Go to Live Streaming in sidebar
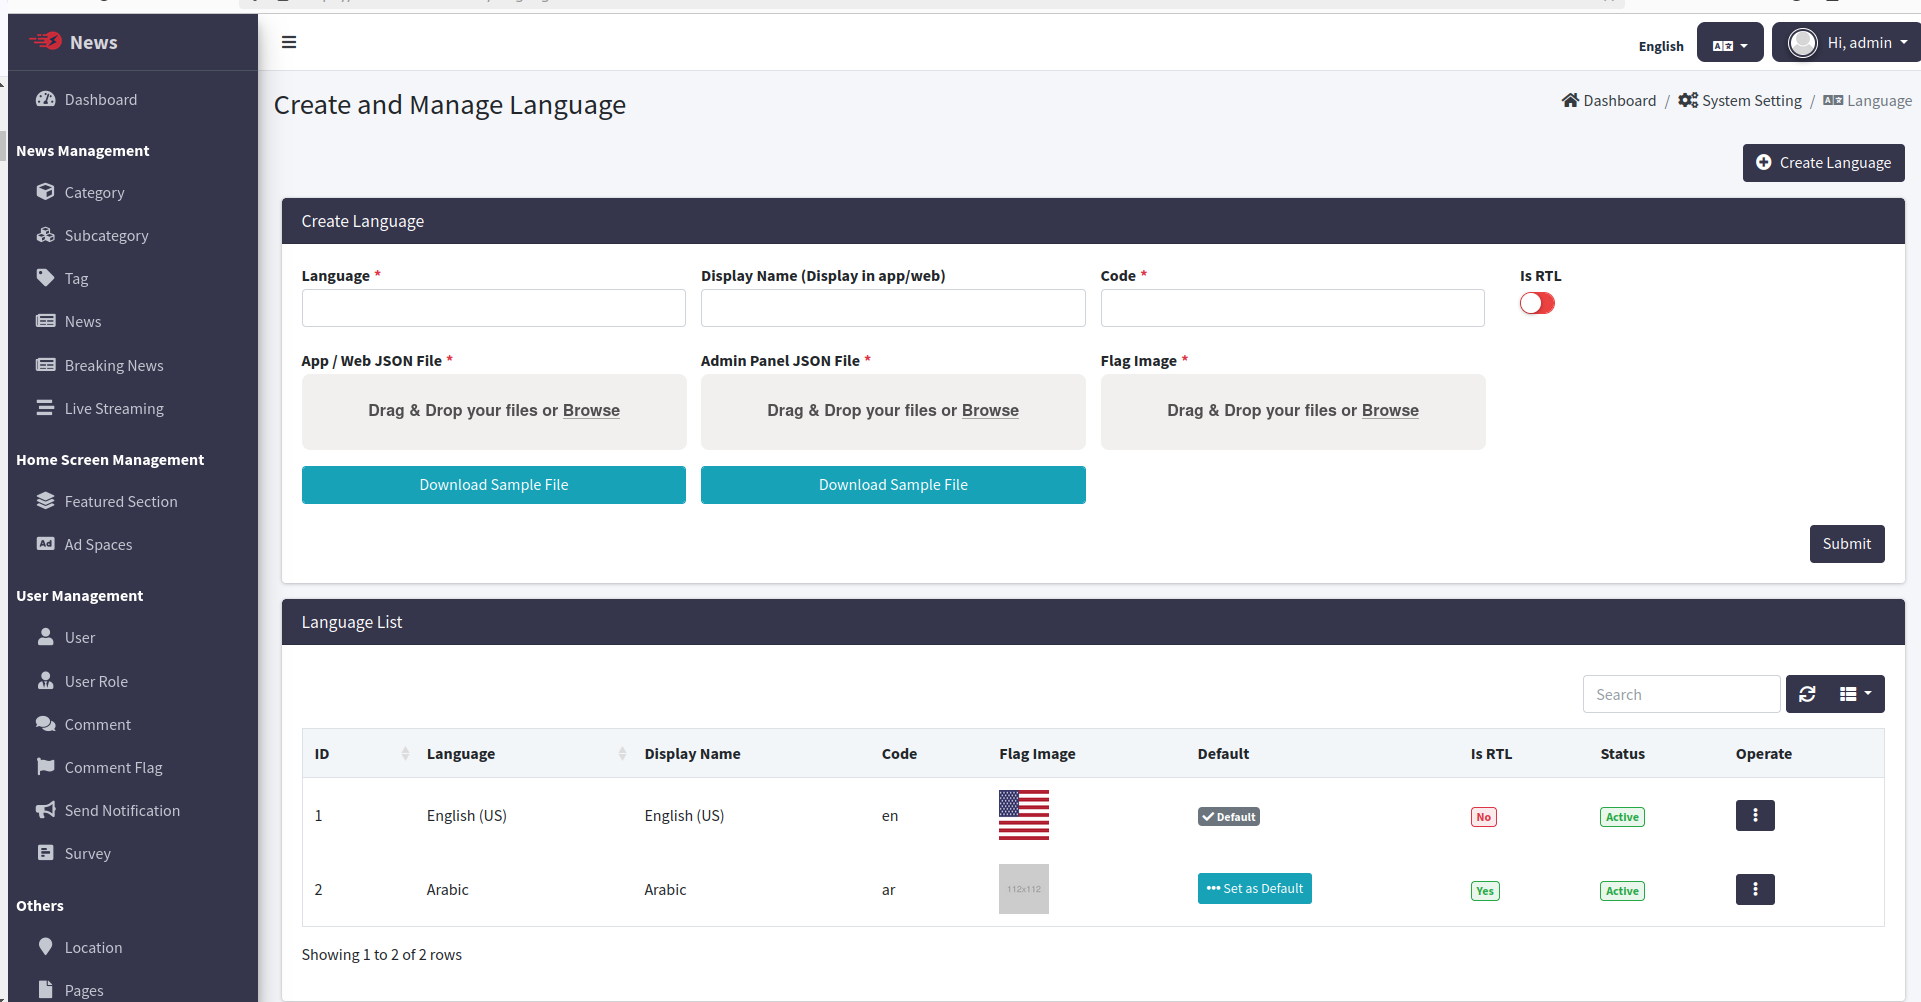This screenshot has width=1921, height=1002. click(114, 408)
